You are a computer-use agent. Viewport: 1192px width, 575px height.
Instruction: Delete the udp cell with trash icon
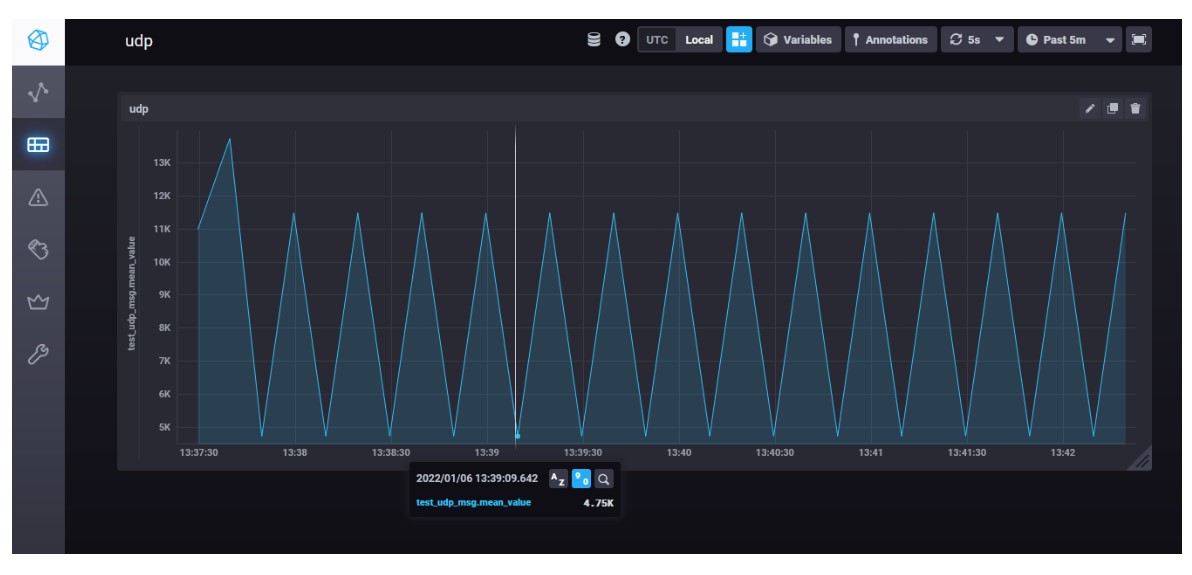tap(1135, 109)
